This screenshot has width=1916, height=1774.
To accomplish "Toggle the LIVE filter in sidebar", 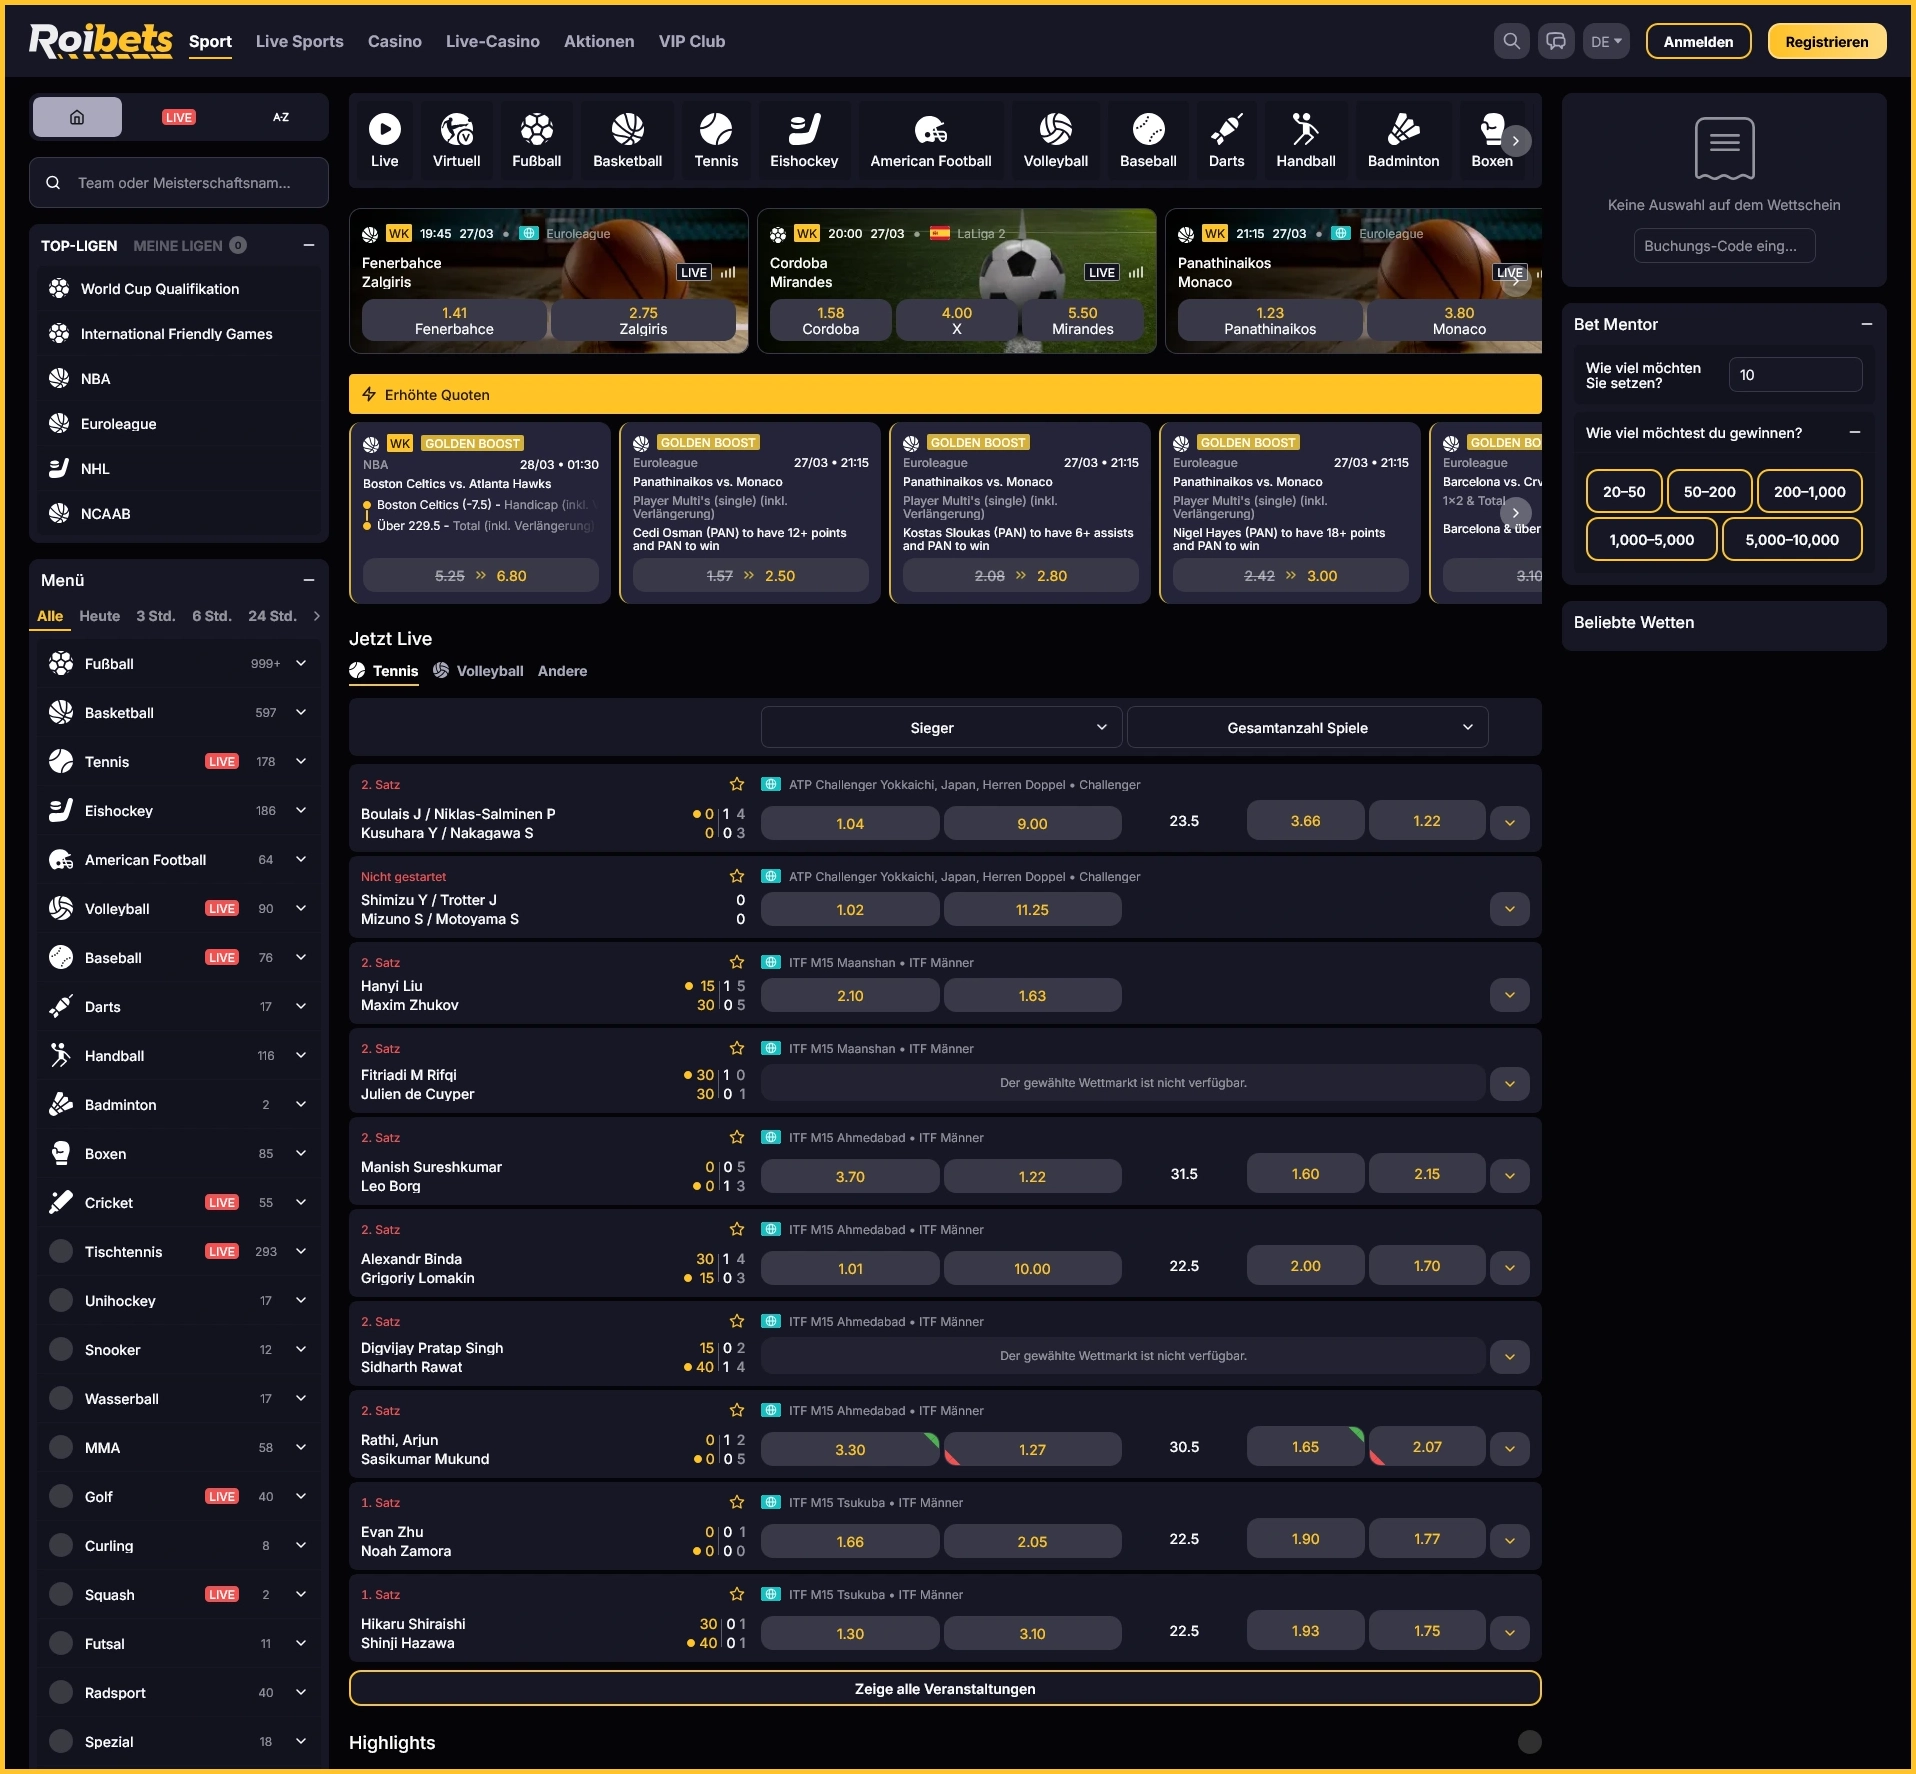I will [179, 117].
